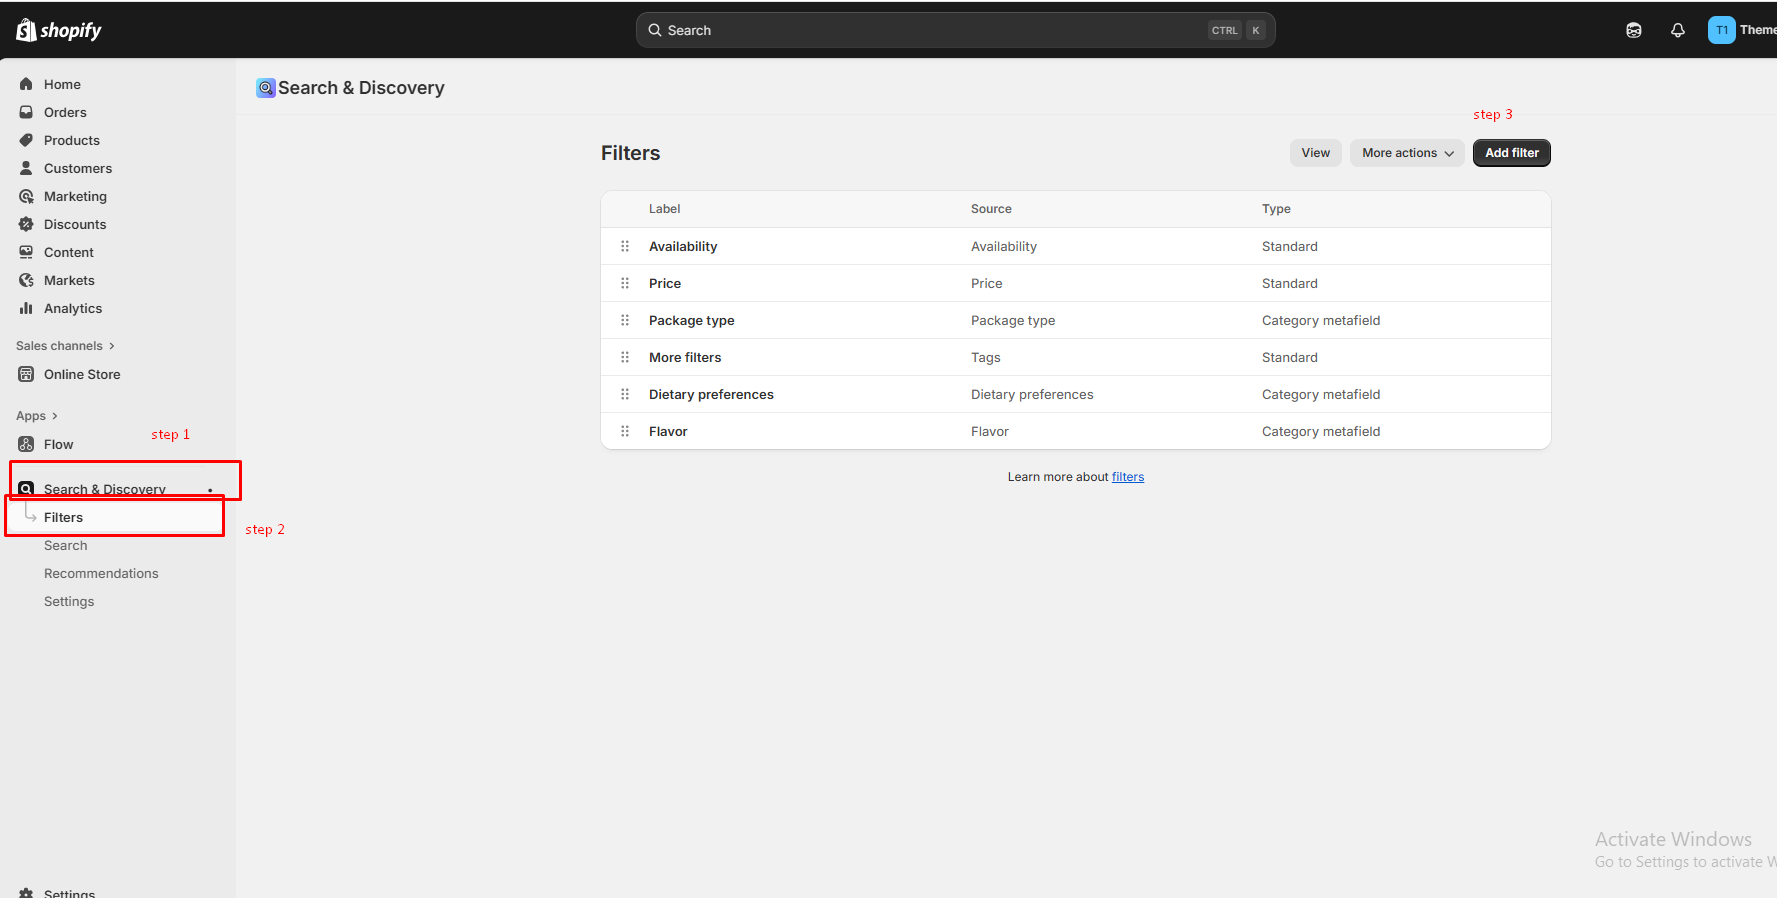Click drag handle beside Flavor row

pos(625,431)
